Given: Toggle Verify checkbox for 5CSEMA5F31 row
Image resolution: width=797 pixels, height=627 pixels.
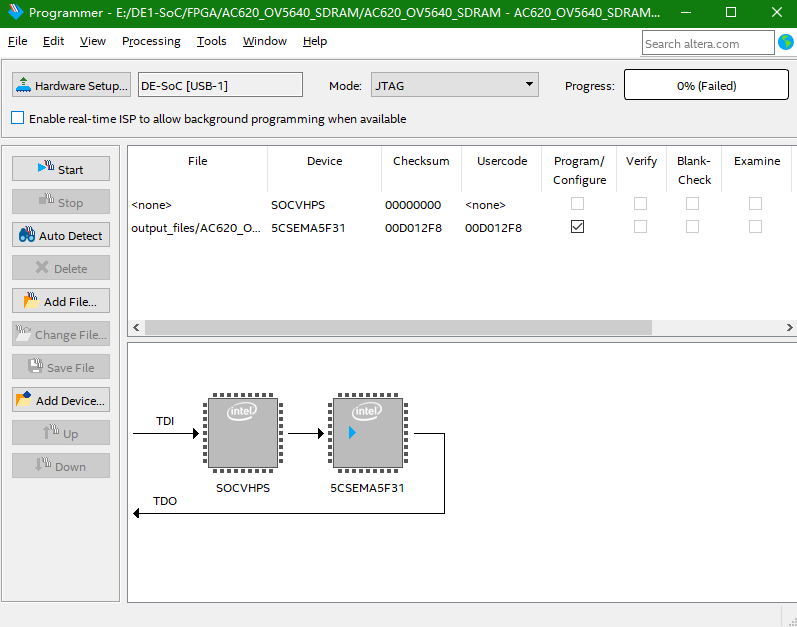Looking at the screenshot, I should [x=640, y=227].
